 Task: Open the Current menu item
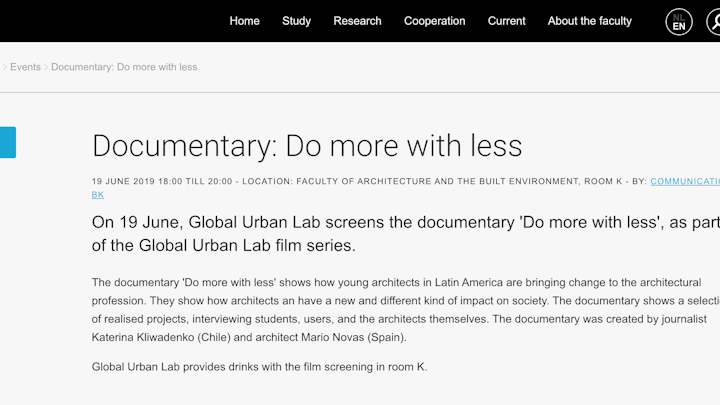[506, 21]
